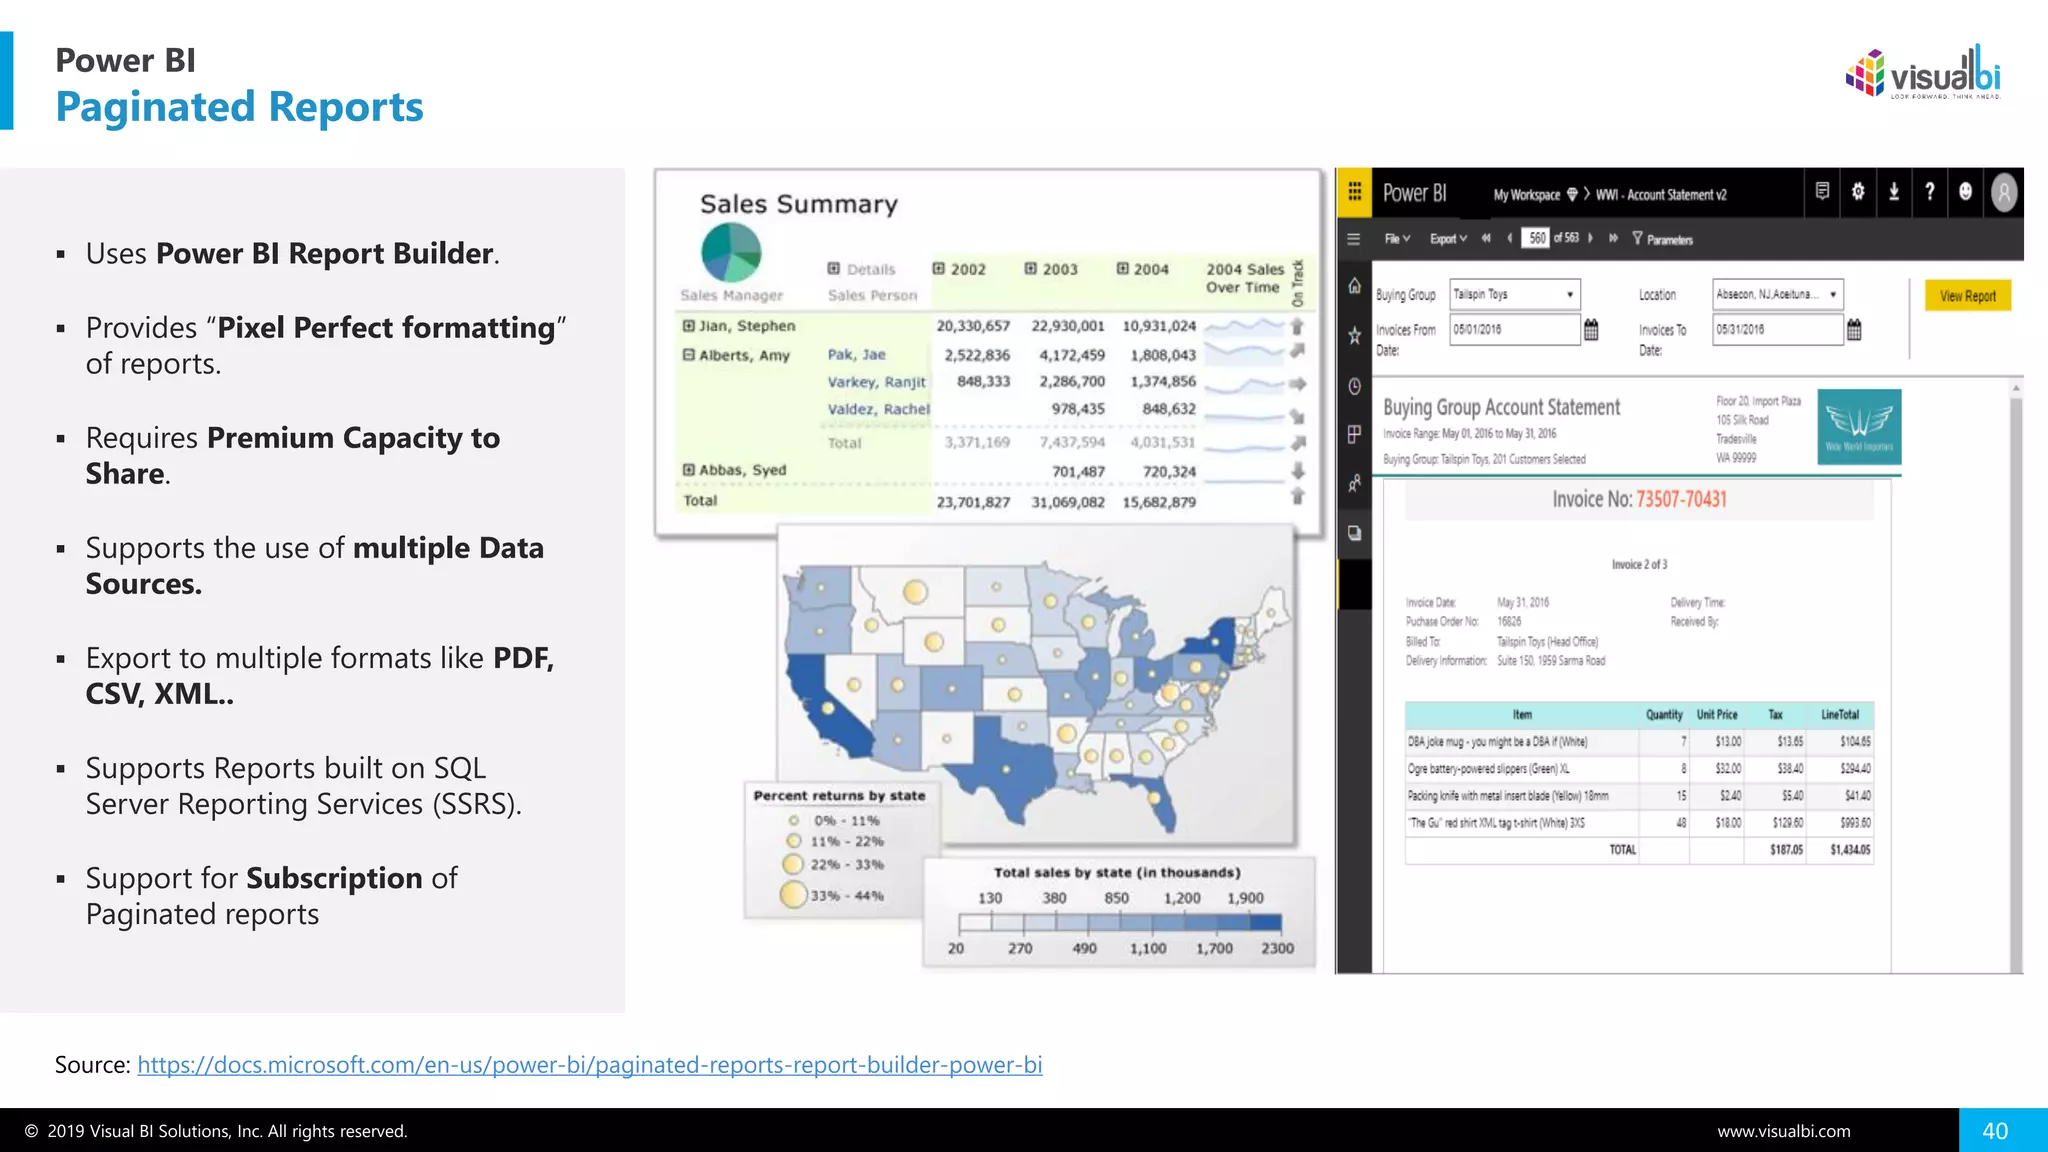Expand the Abbas, Syed row

click(688, 470)
